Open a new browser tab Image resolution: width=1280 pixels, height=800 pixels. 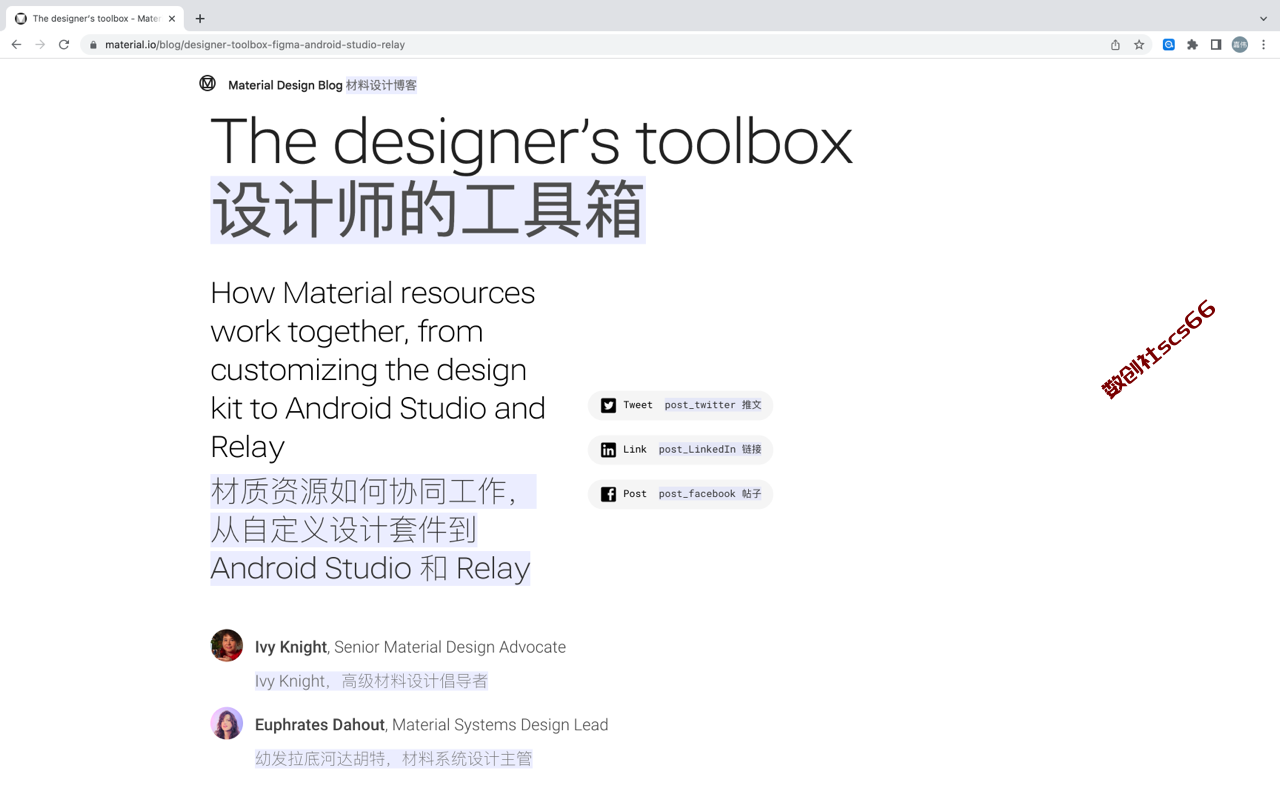tap(200, 18)
